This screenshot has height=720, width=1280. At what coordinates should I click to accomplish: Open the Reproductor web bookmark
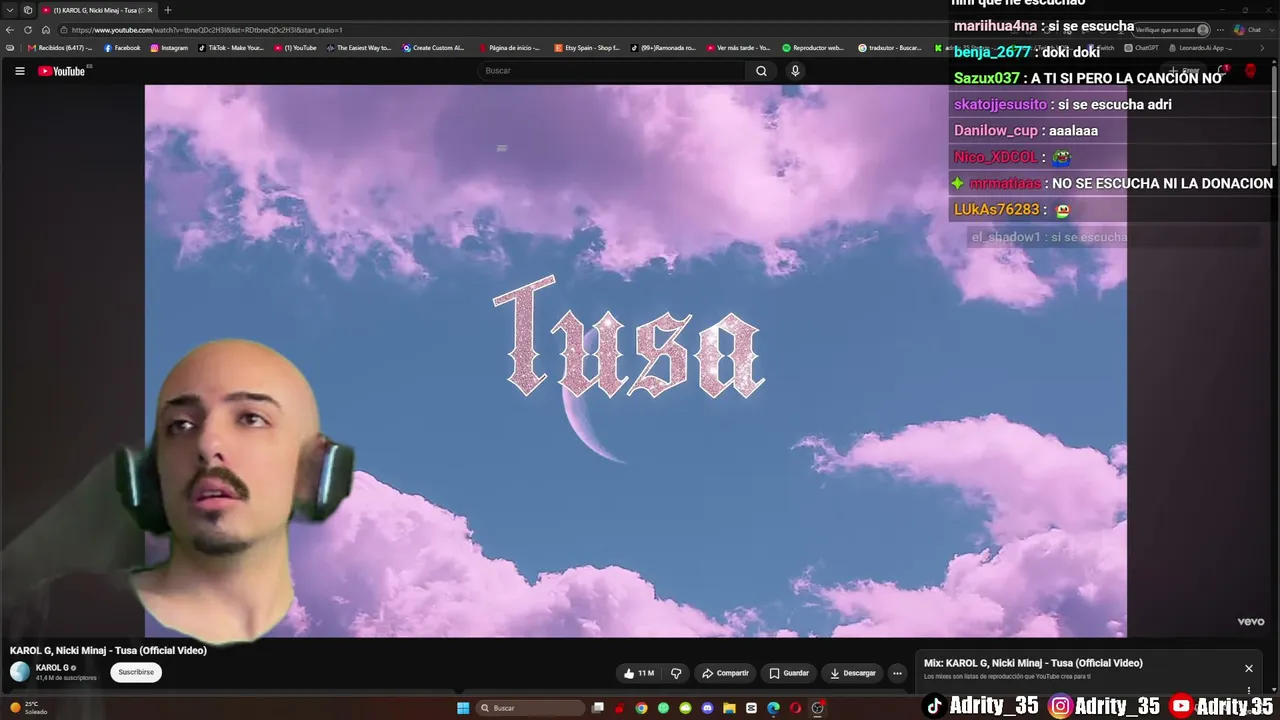(813, 48)
